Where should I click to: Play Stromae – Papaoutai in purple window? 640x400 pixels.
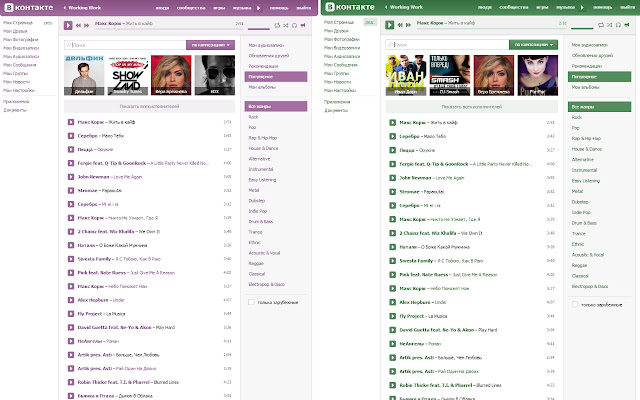[x=71, y=191]
